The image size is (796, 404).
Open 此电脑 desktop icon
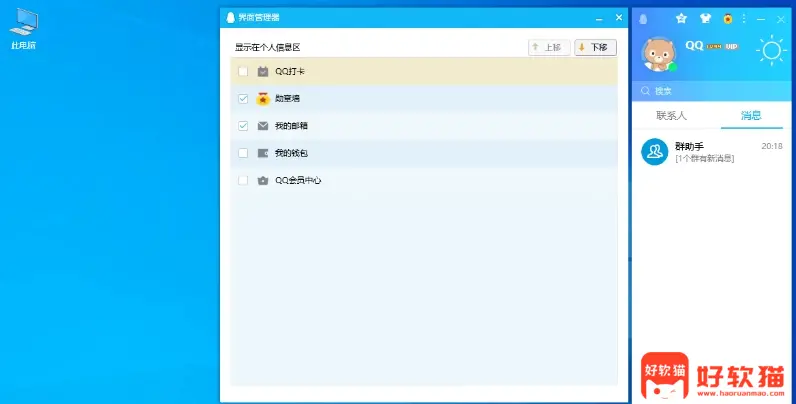tap(23, 29)
